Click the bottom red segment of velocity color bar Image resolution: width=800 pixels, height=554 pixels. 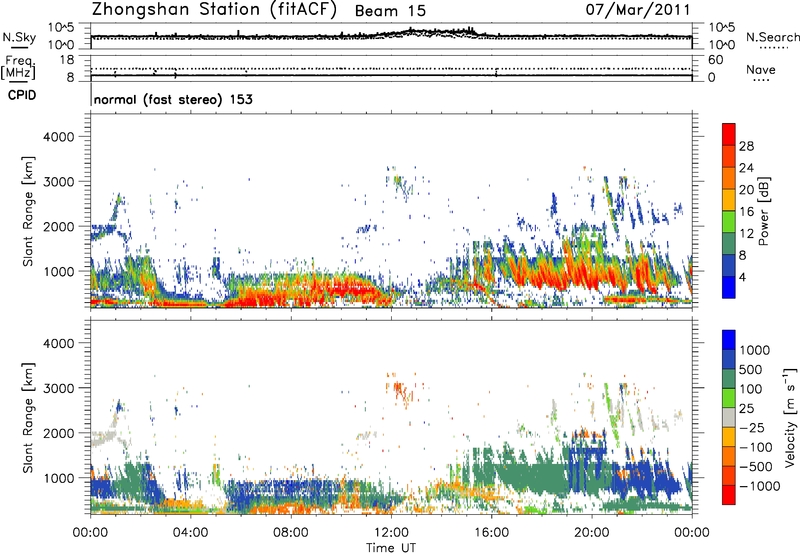pyautogui.click(x=729, y=495)
